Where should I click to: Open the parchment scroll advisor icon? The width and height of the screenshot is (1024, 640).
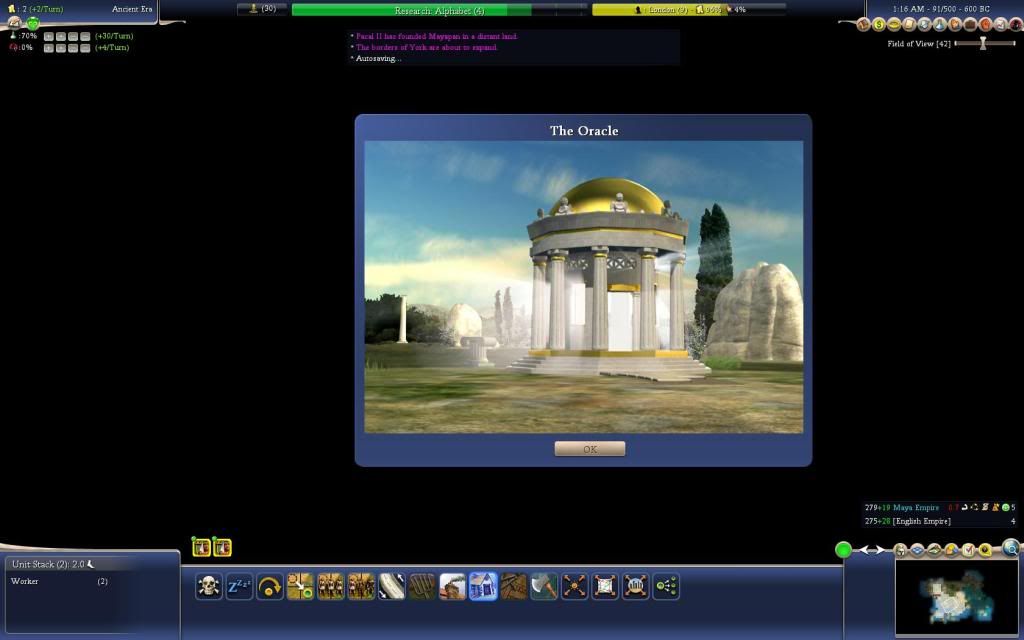909,25
